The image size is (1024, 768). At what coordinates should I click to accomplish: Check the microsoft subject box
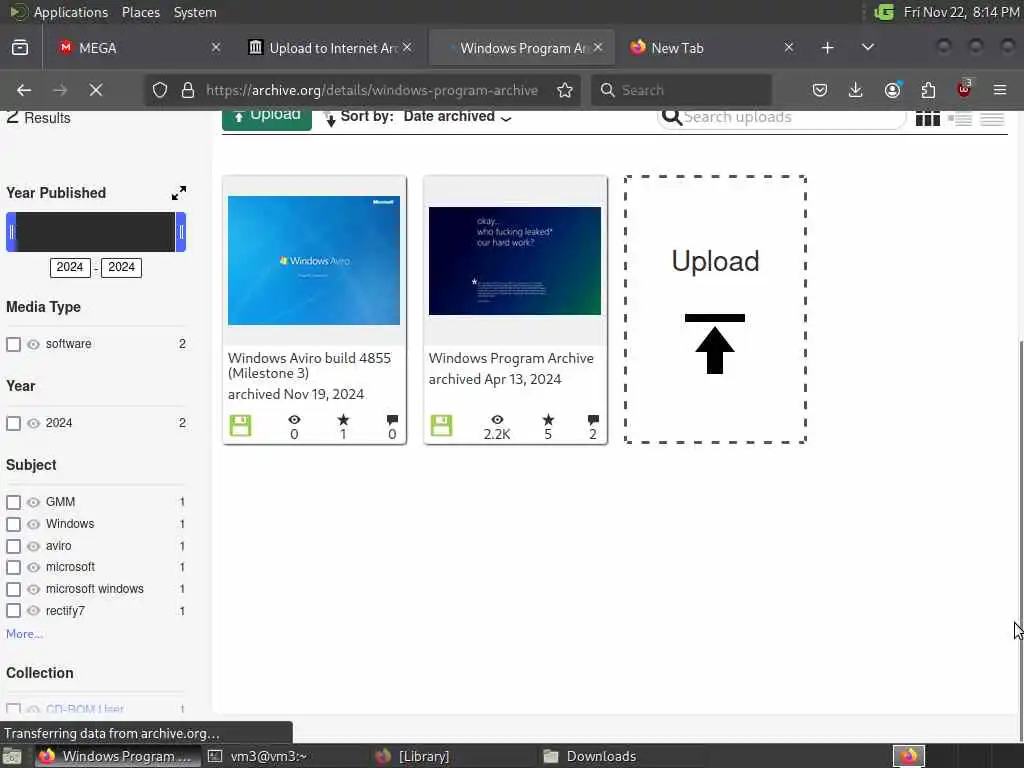(x=13, y=568)
